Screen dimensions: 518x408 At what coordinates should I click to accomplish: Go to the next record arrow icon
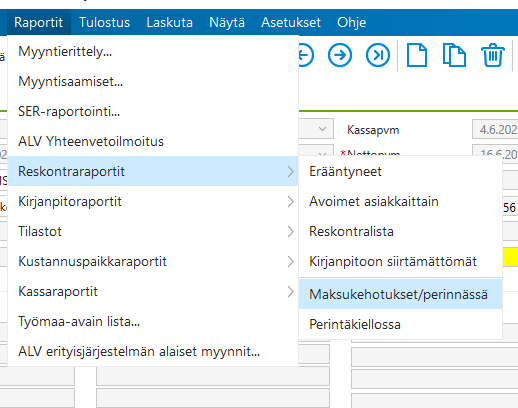click(x=340, y=55)
